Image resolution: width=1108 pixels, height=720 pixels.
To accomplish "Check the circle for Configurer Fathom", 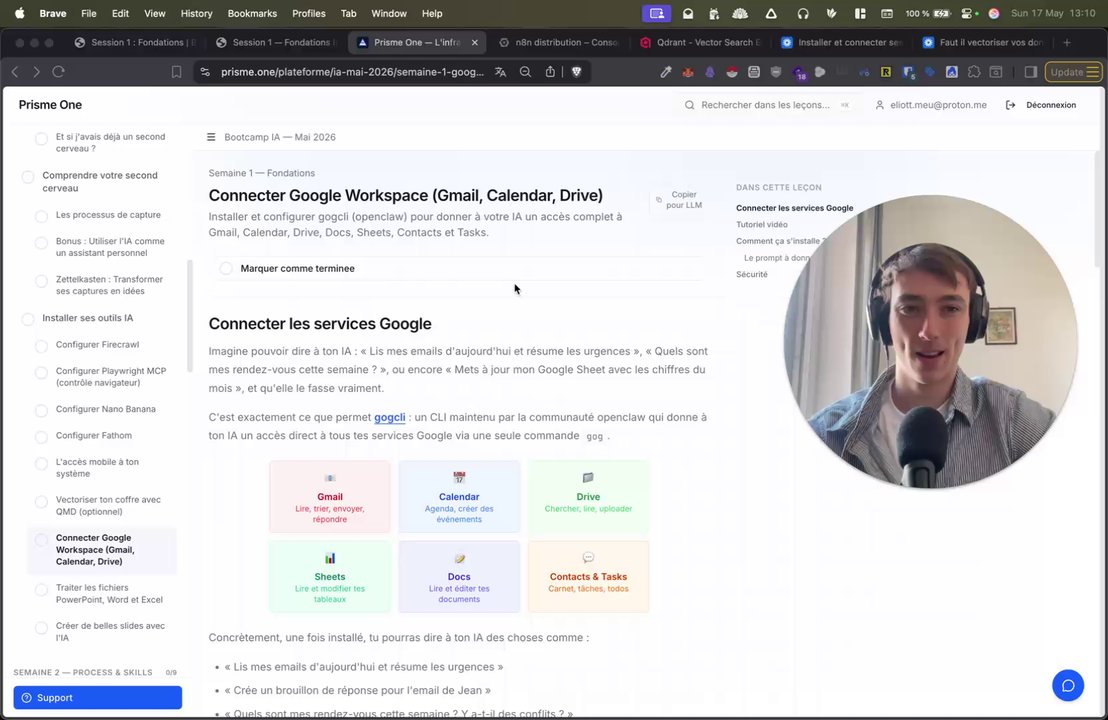I will 42,437.
